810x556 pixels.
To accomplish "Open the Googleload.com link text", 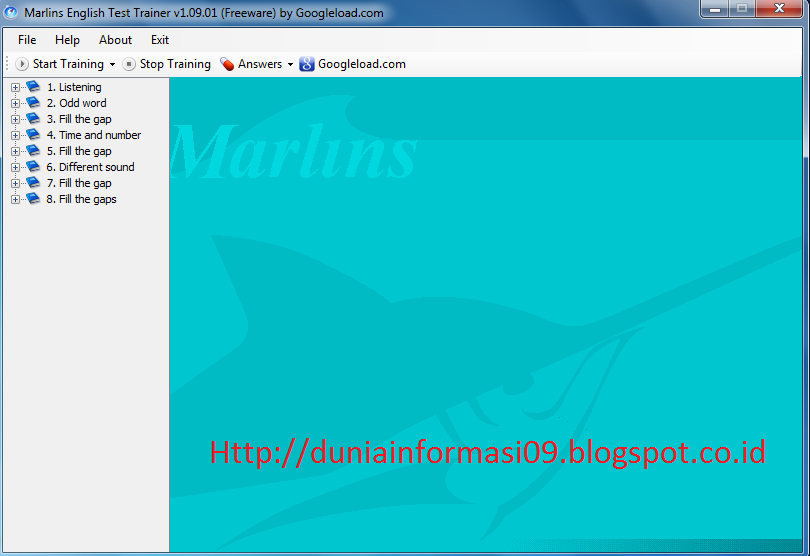I will 362,64.
